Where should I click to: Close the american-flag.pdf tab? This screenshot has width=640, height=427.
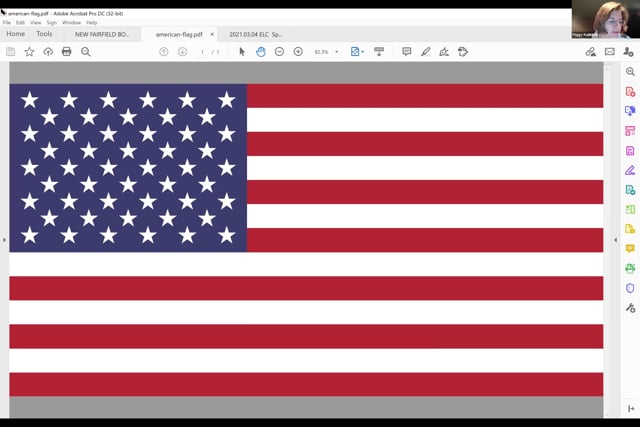click(x=212, y=34)
